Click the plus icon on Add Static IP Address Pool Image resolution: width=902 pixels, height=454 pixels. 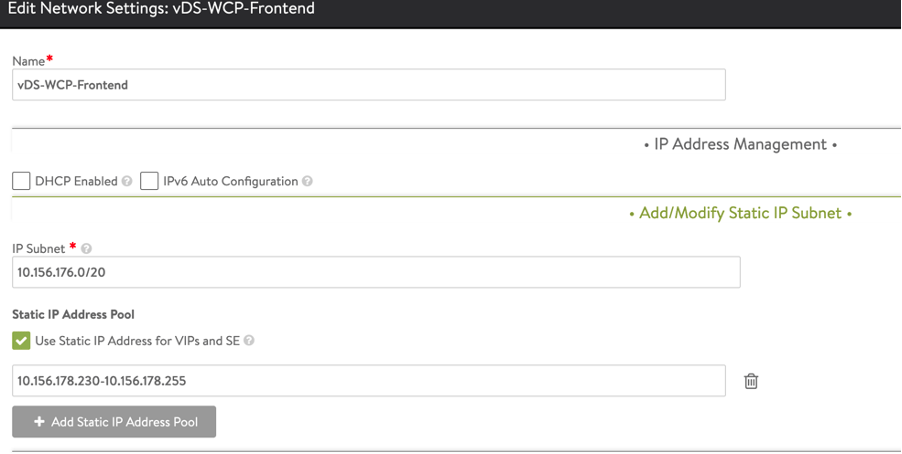[40, 422]
